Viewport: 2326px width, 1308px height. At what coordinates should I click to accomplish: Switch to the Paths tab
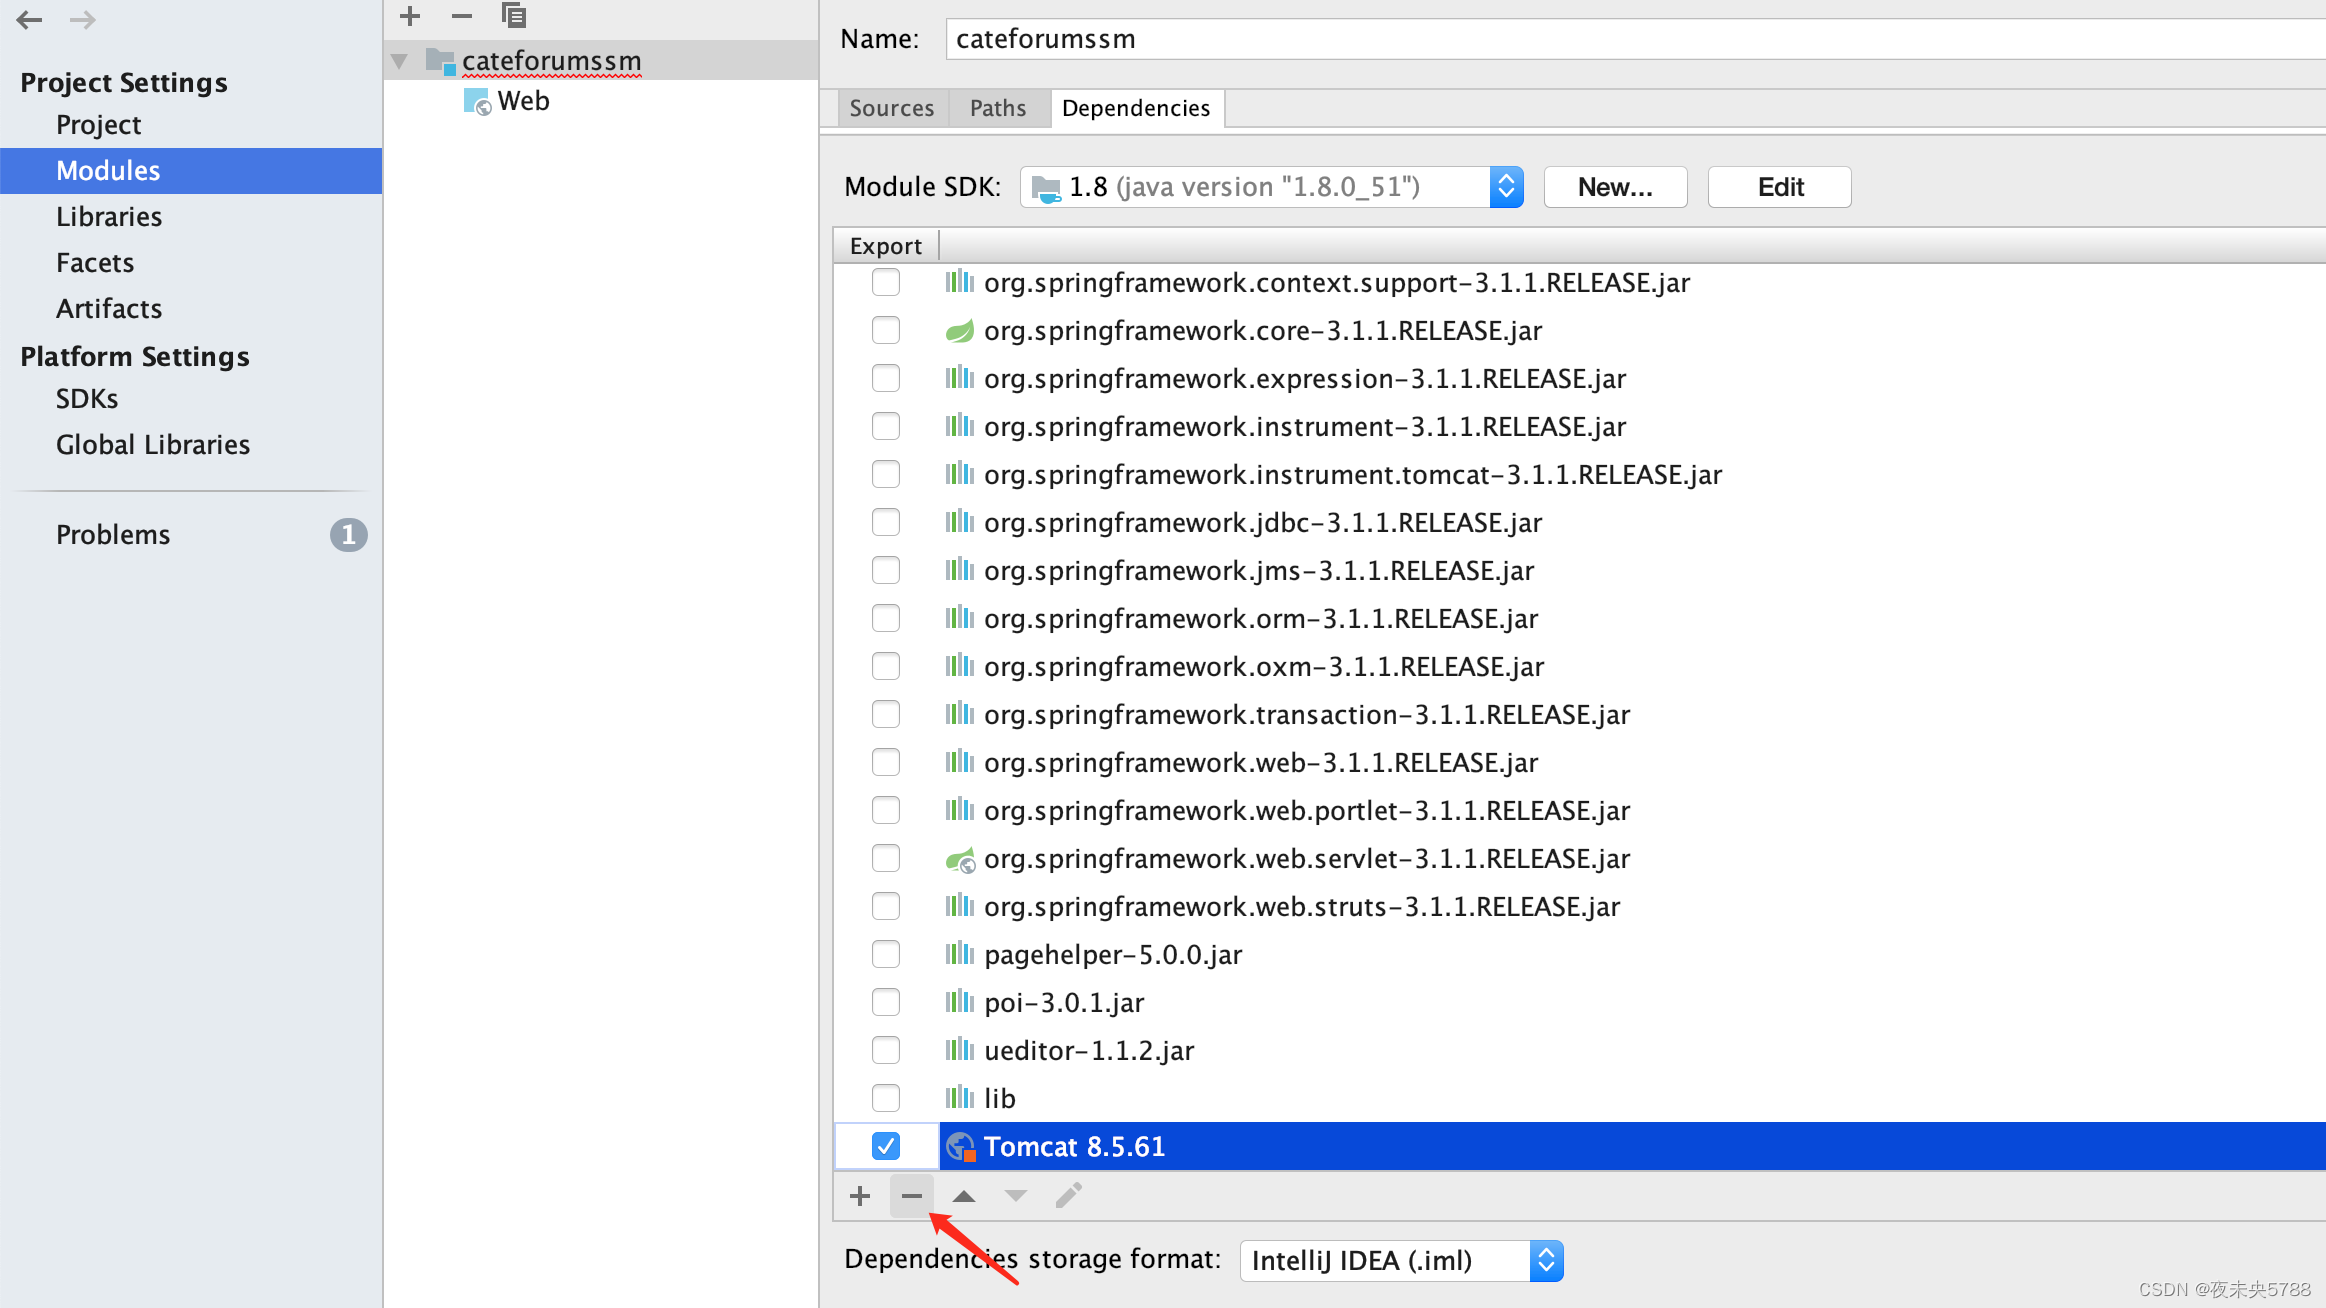point(998,108)
